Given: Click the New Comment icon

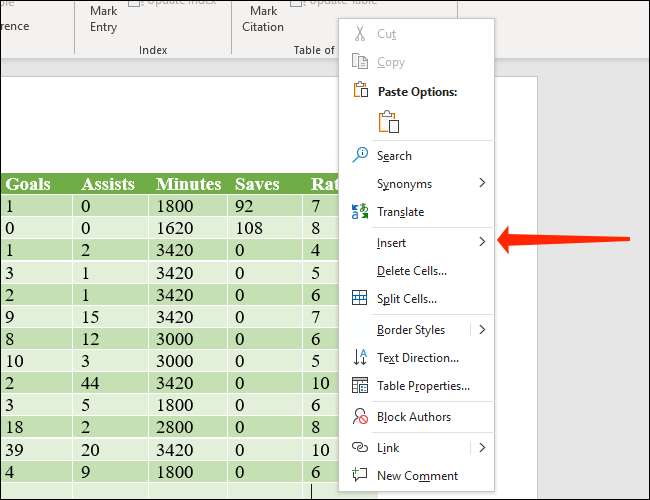Looking at the screenshot, I should 361,475.
